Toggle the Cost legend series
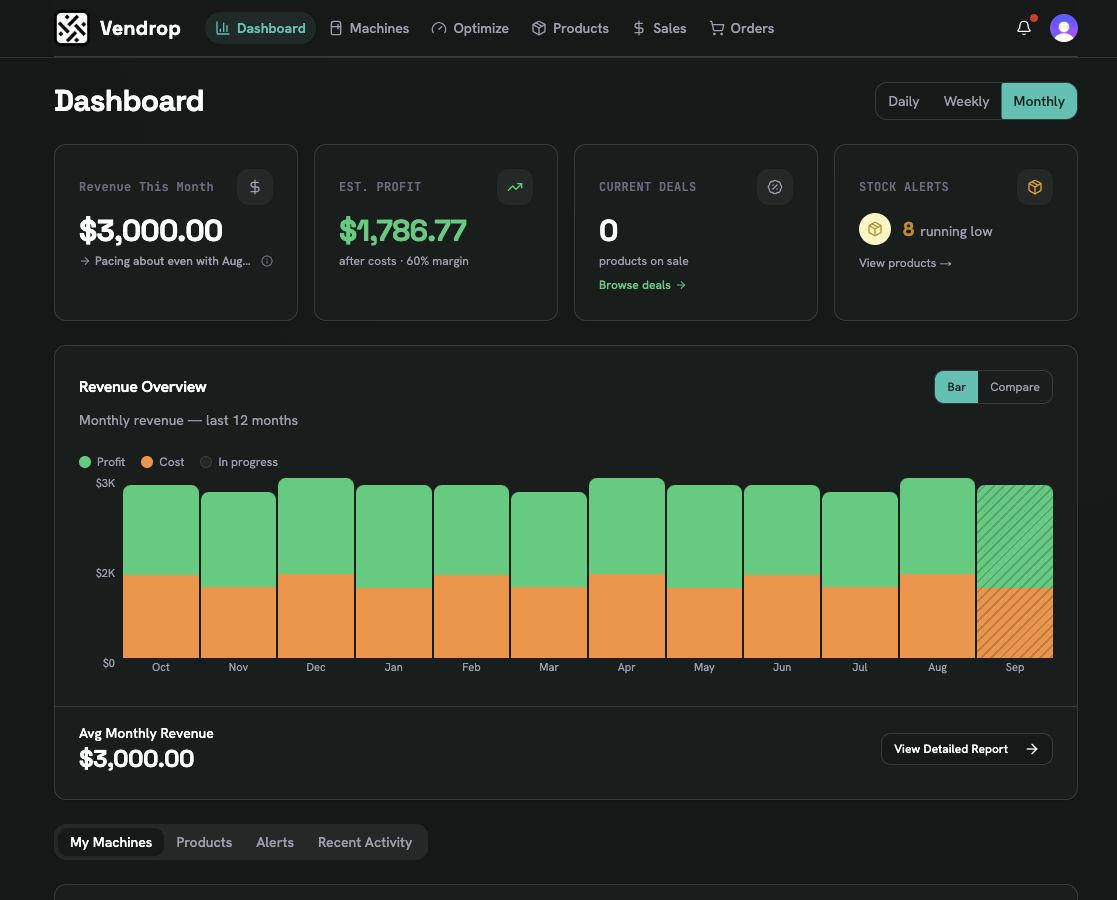The height and width of the screenshot is (900, 1117). click(162, 462)
